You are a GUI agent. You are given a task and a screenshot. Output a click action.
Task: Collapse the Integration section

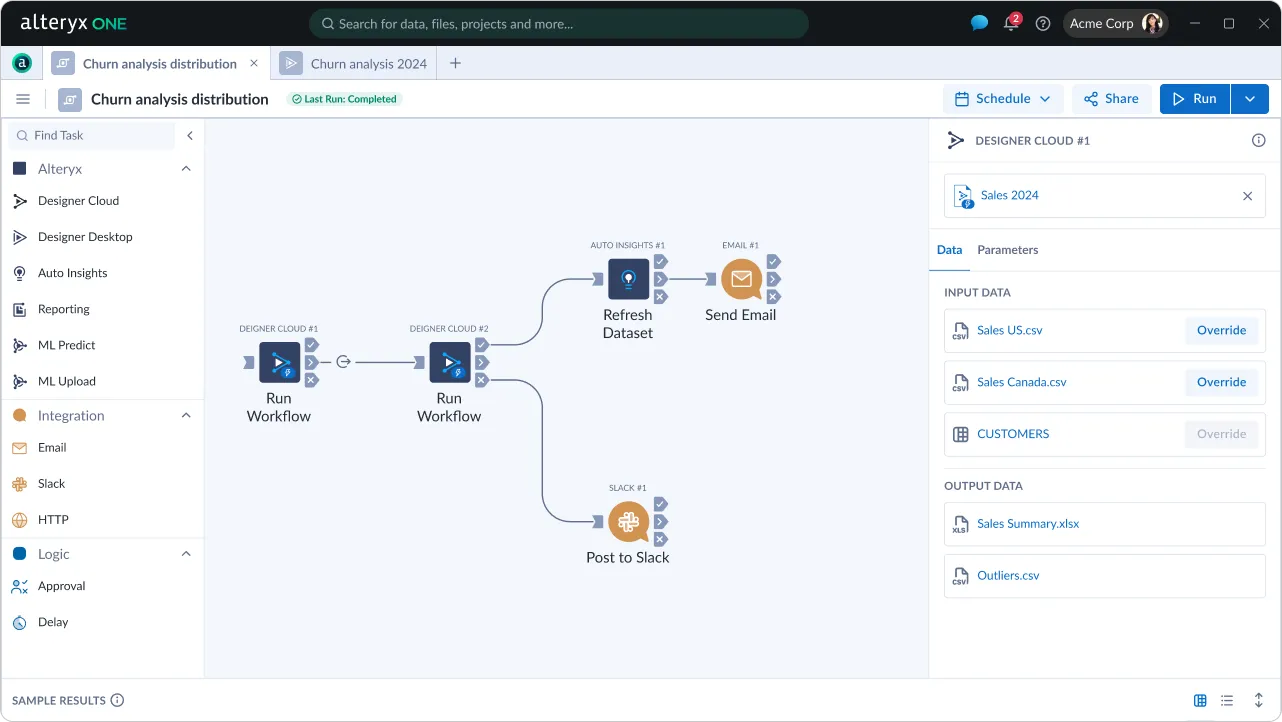tap(186, 415)
